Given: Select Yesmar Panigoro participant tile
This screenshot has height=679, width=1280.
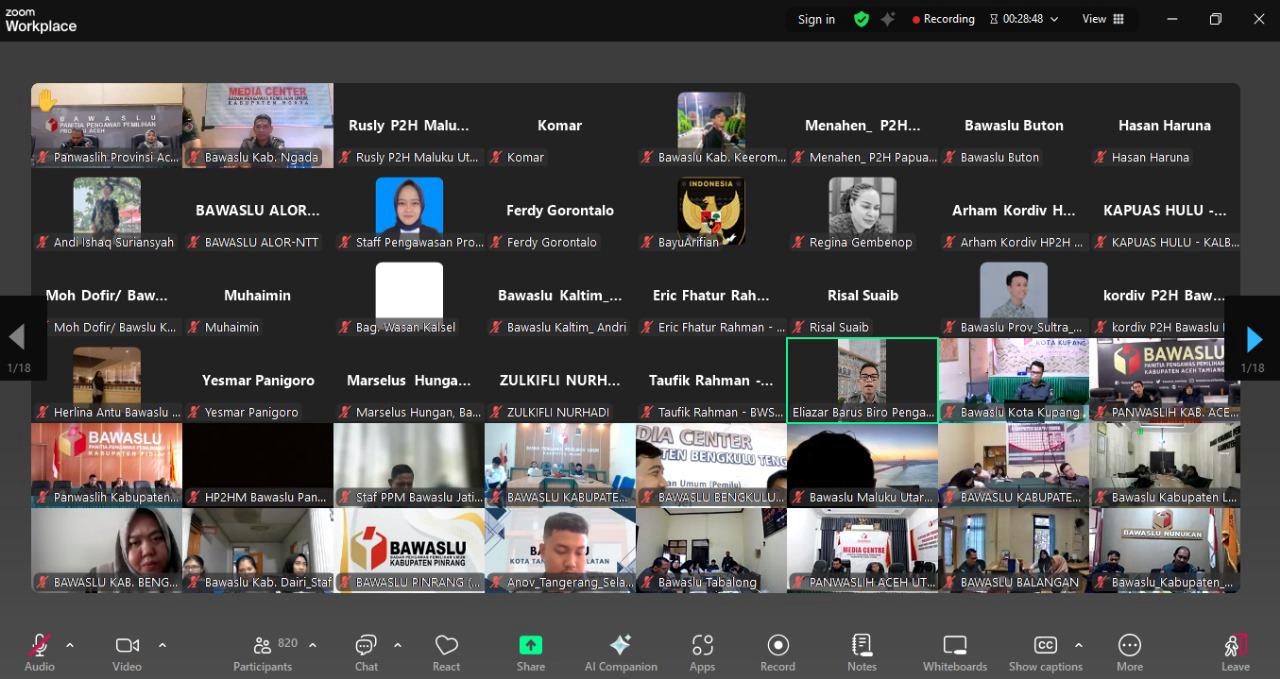Looking at the screenshot, I should pos(258,380).
